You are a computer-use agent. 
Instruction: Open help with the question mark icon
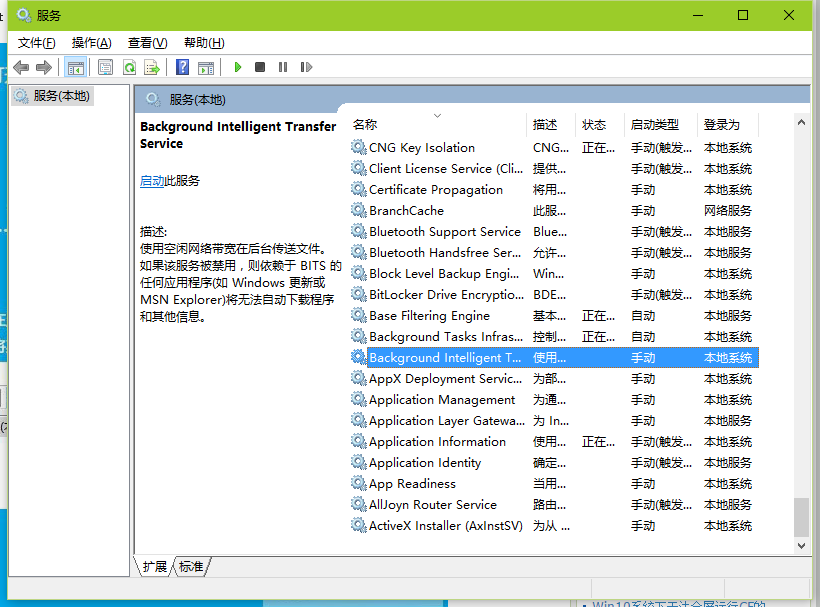(x=182, y=66)
